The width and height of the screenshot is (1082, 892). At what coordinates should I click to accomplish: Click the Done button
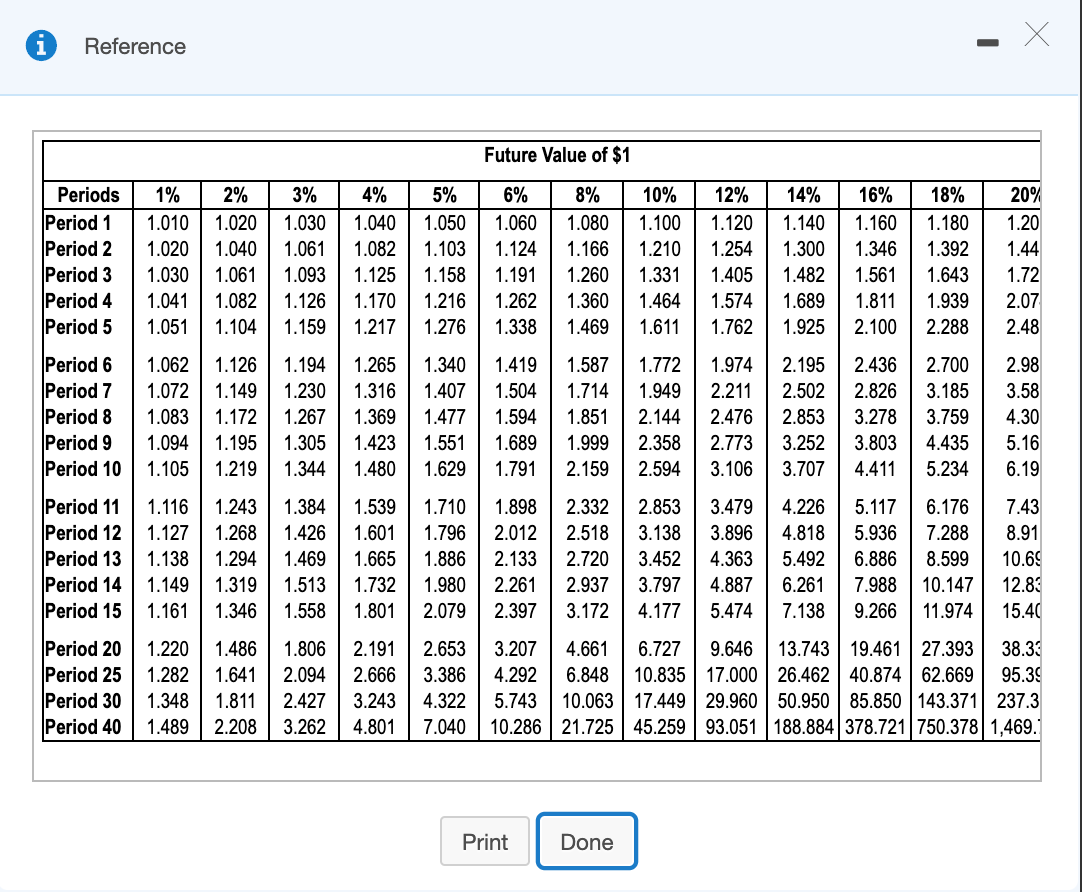pos(587,841)
